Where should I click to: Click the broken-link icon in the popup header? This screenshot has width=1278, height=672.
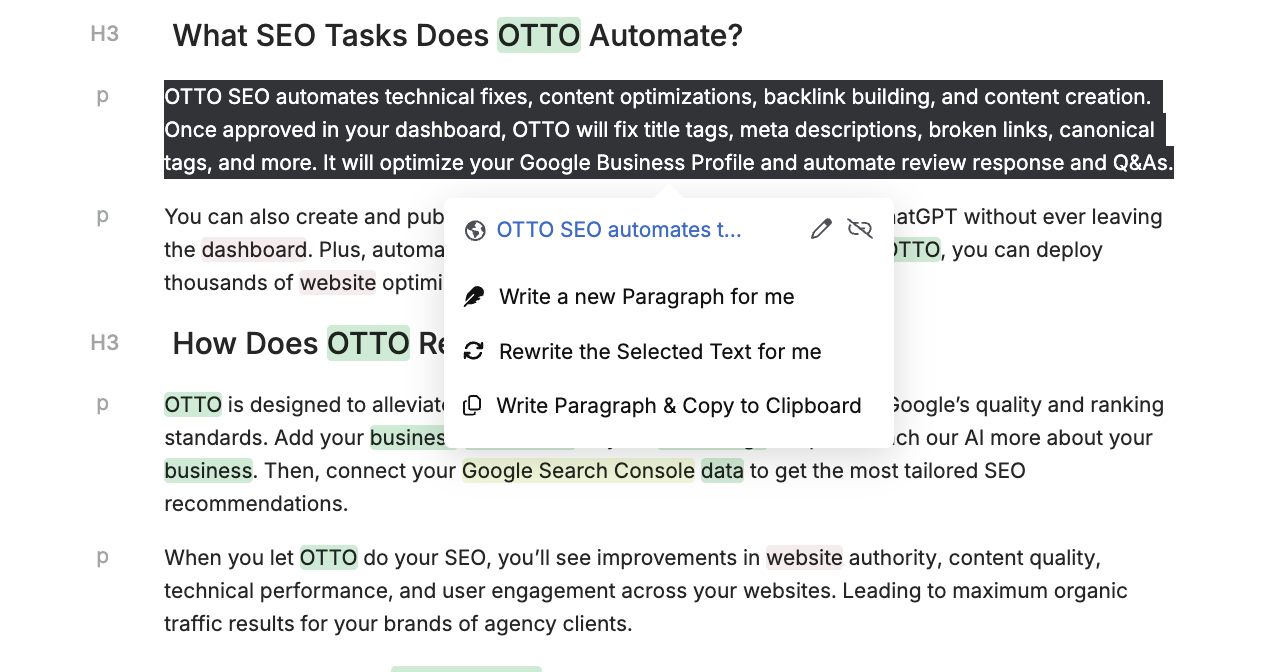pyautogui.click(x=860, y=229)
